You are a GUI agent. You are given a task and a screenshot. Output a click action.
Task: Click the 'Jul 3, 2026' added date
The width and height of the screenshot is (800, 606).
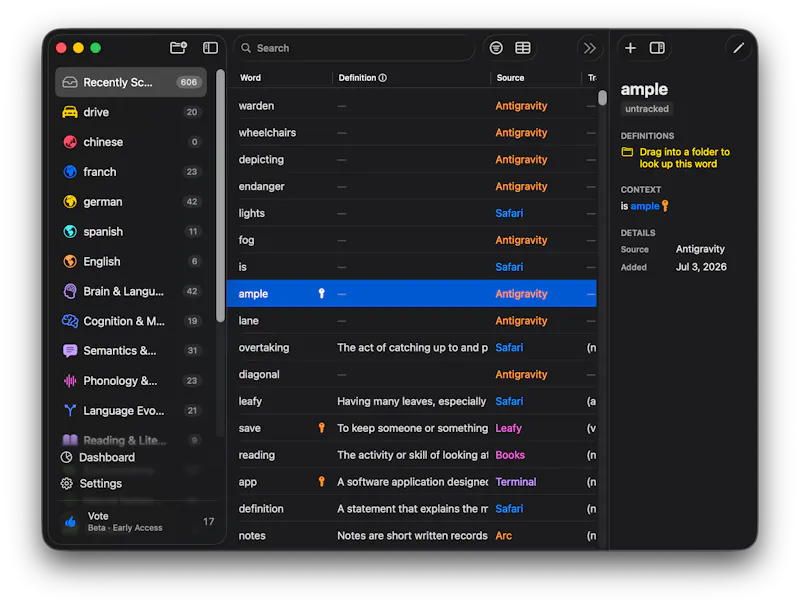[x=701, y=267]
